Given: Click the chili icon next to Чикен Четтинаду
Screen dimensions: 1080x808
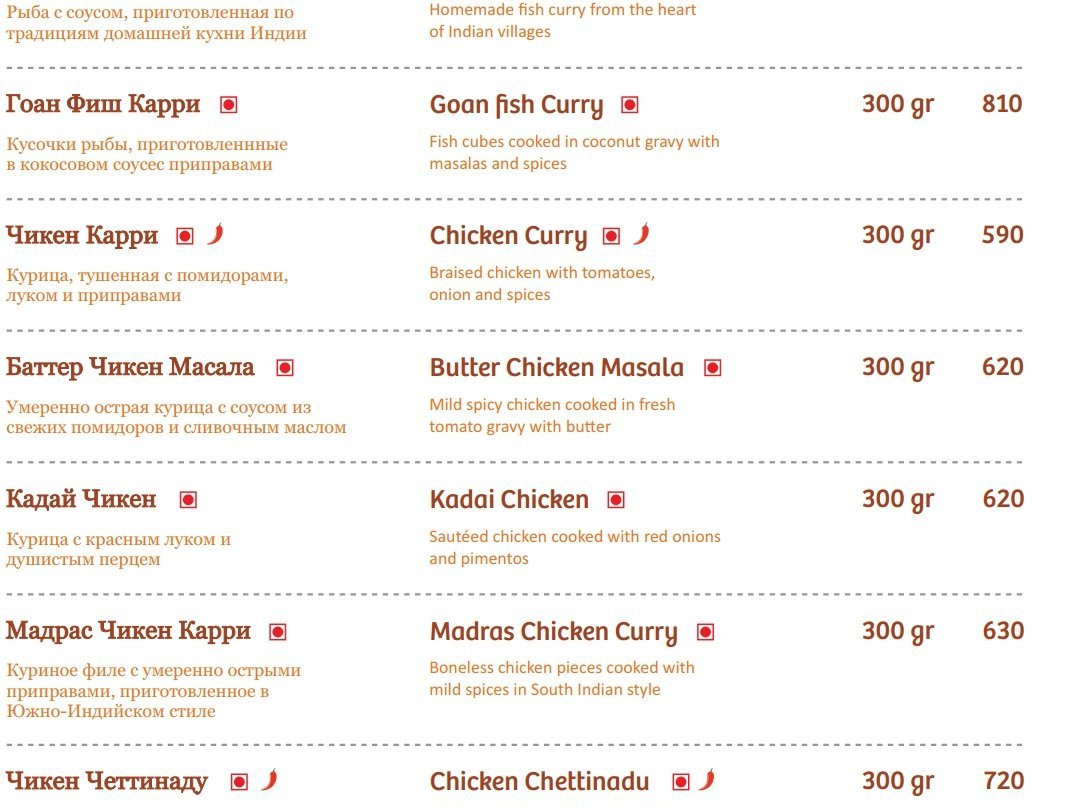Looking at the screenshot, I should pyautogui.click(x=270, y=780).
